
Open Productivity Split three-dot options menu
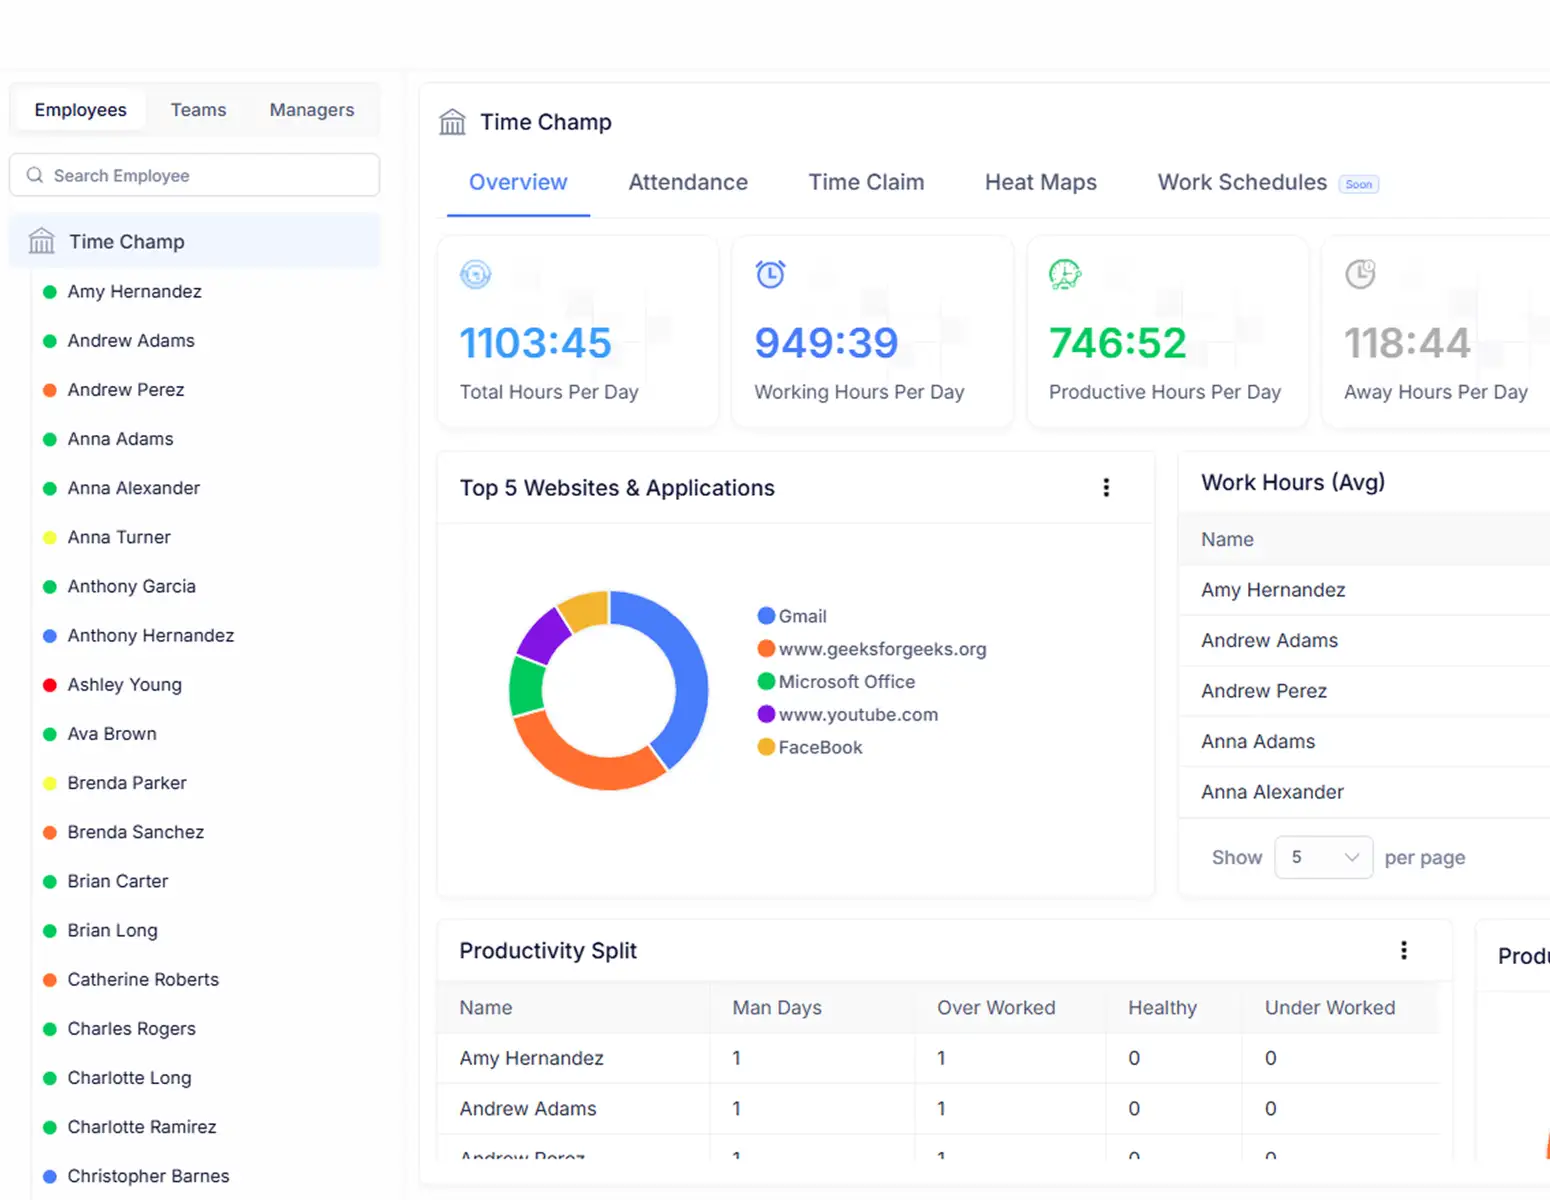tap(1403, 950)
